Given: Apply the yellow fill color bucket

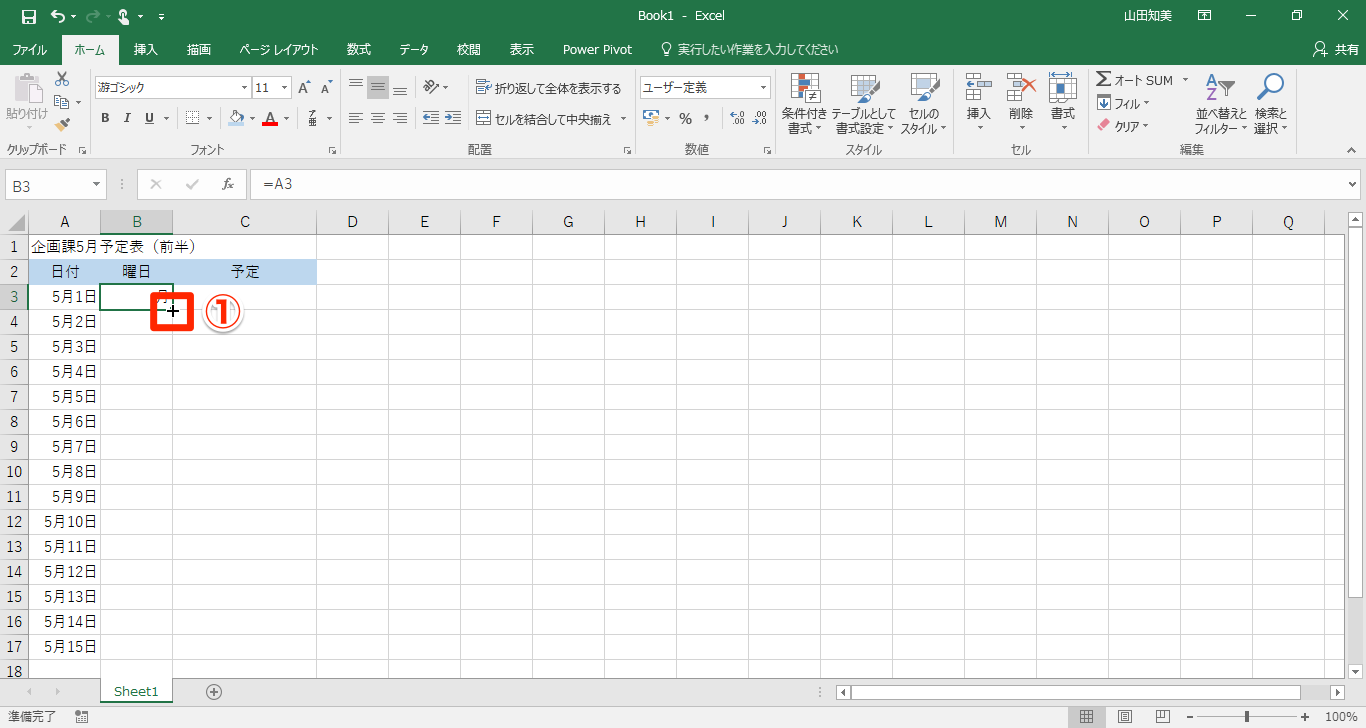Looking at the screenshot, I should 236,118.
